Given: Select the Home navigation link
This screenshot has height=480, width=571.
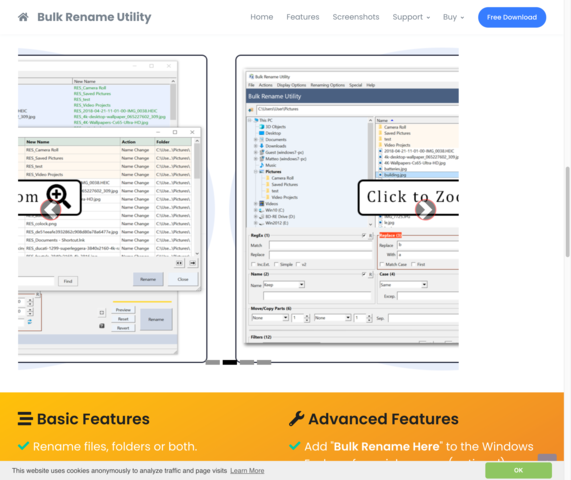Looking at the screenshot, I should pyautogui.click(x=261, y=17).
